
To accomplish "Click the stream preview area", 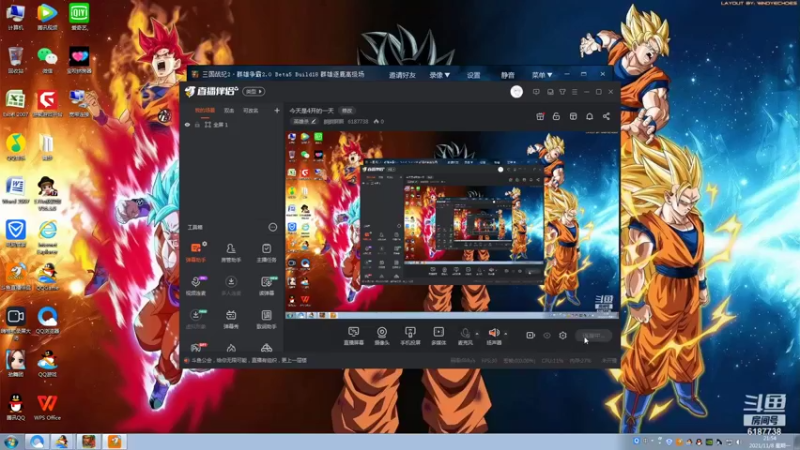I will pyautogui.click(x=452, y=225).
